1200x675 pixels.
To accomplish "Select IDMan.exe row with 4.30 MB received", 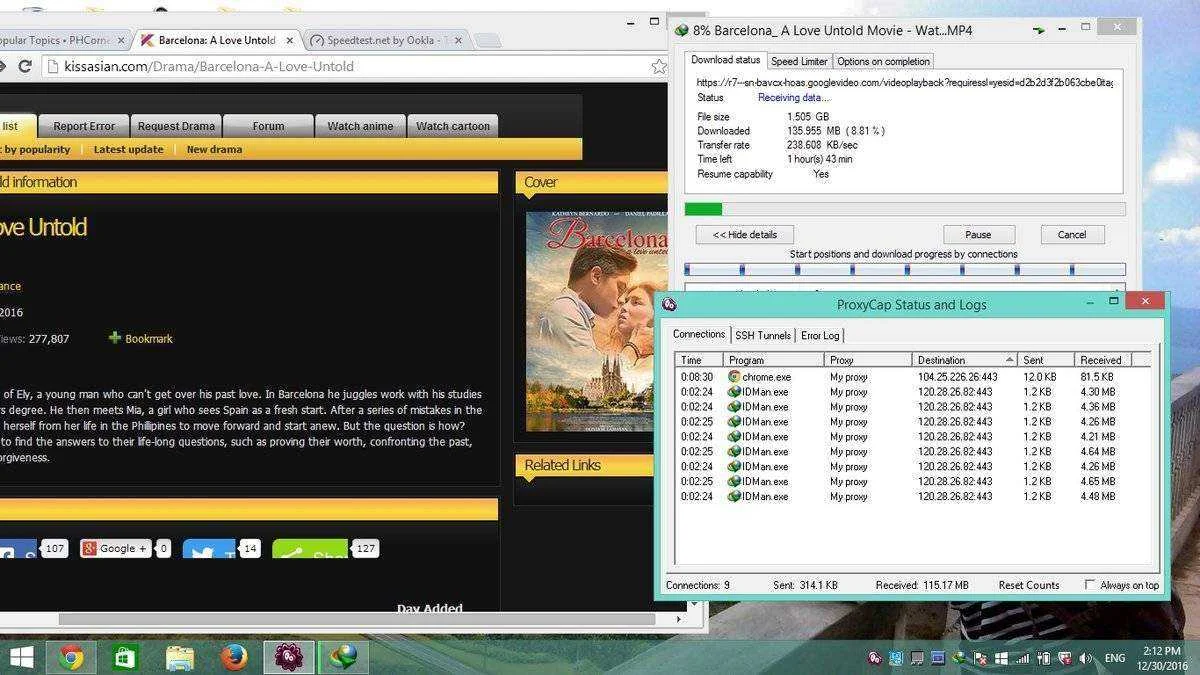I will click(x=914, y=392).
